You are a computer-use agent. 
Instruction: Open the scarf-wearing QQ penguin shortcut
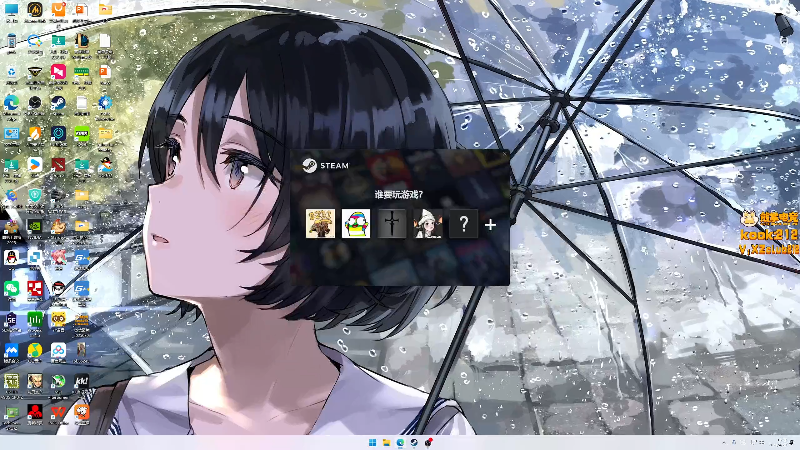pos(105,164)
